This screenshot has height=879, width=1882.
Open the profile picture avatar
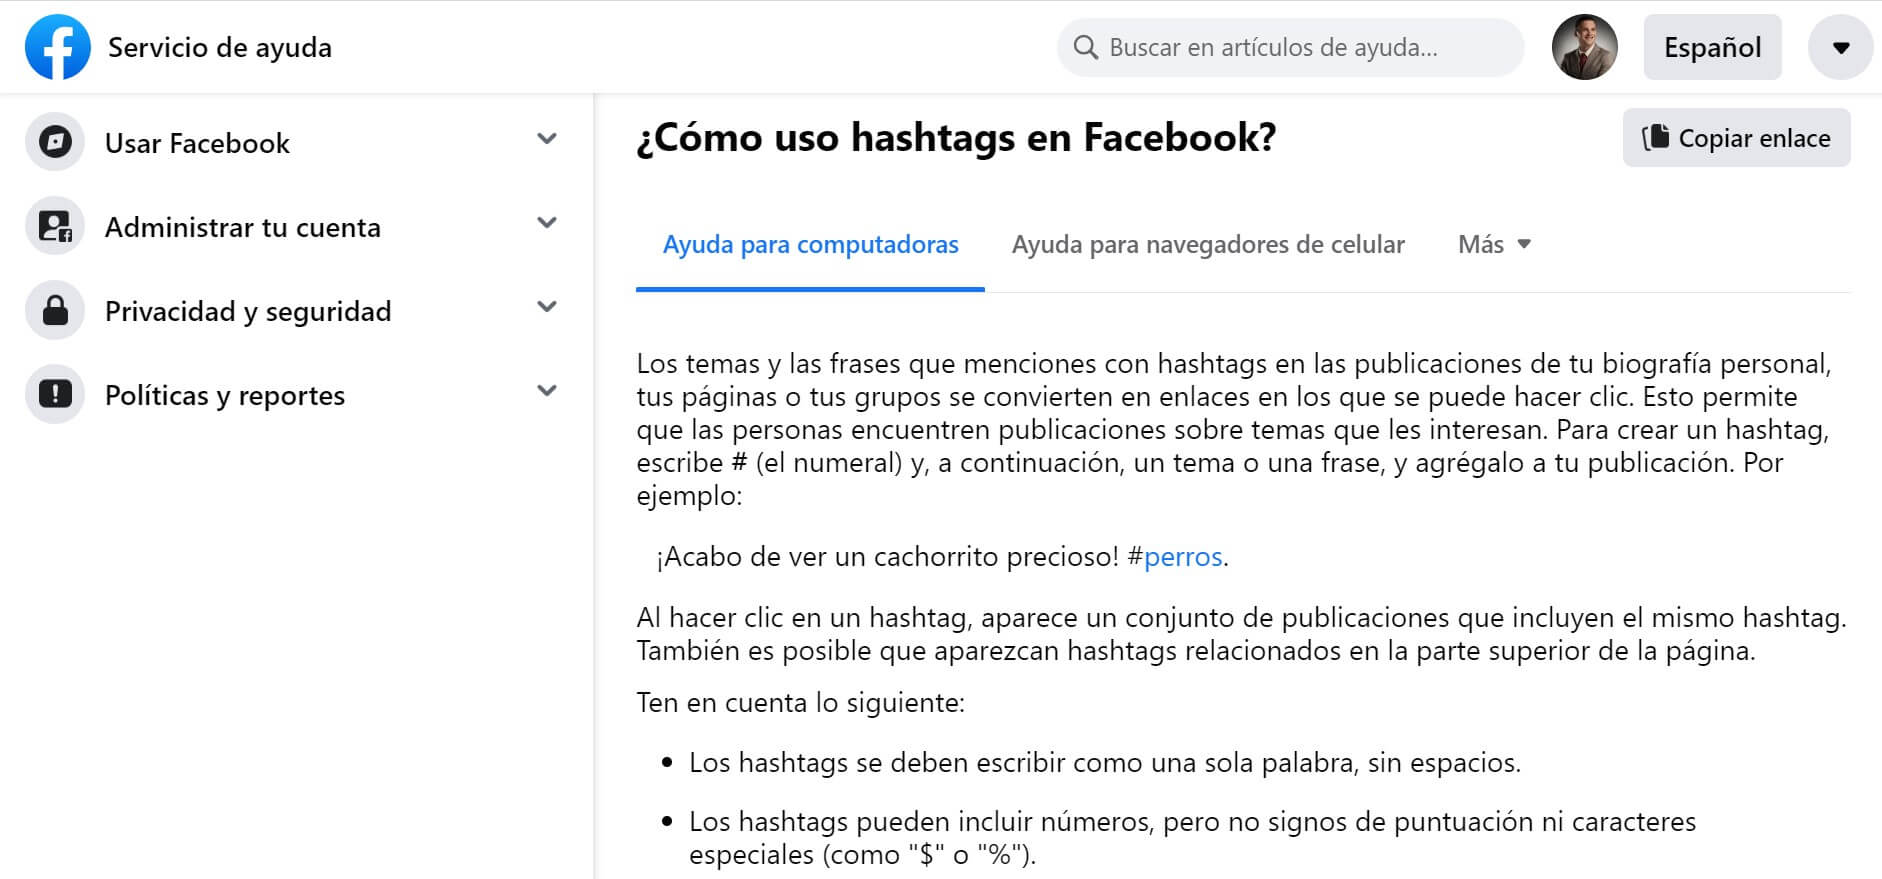pos(1584,47)
